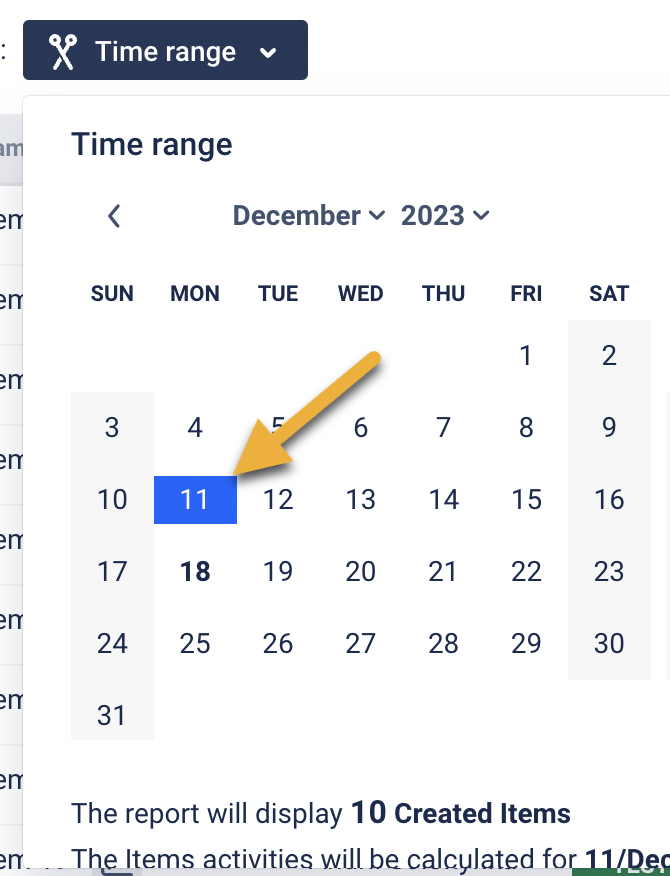
Task: Click the scissors icon on Time range button
Action: tap(64, 52)
